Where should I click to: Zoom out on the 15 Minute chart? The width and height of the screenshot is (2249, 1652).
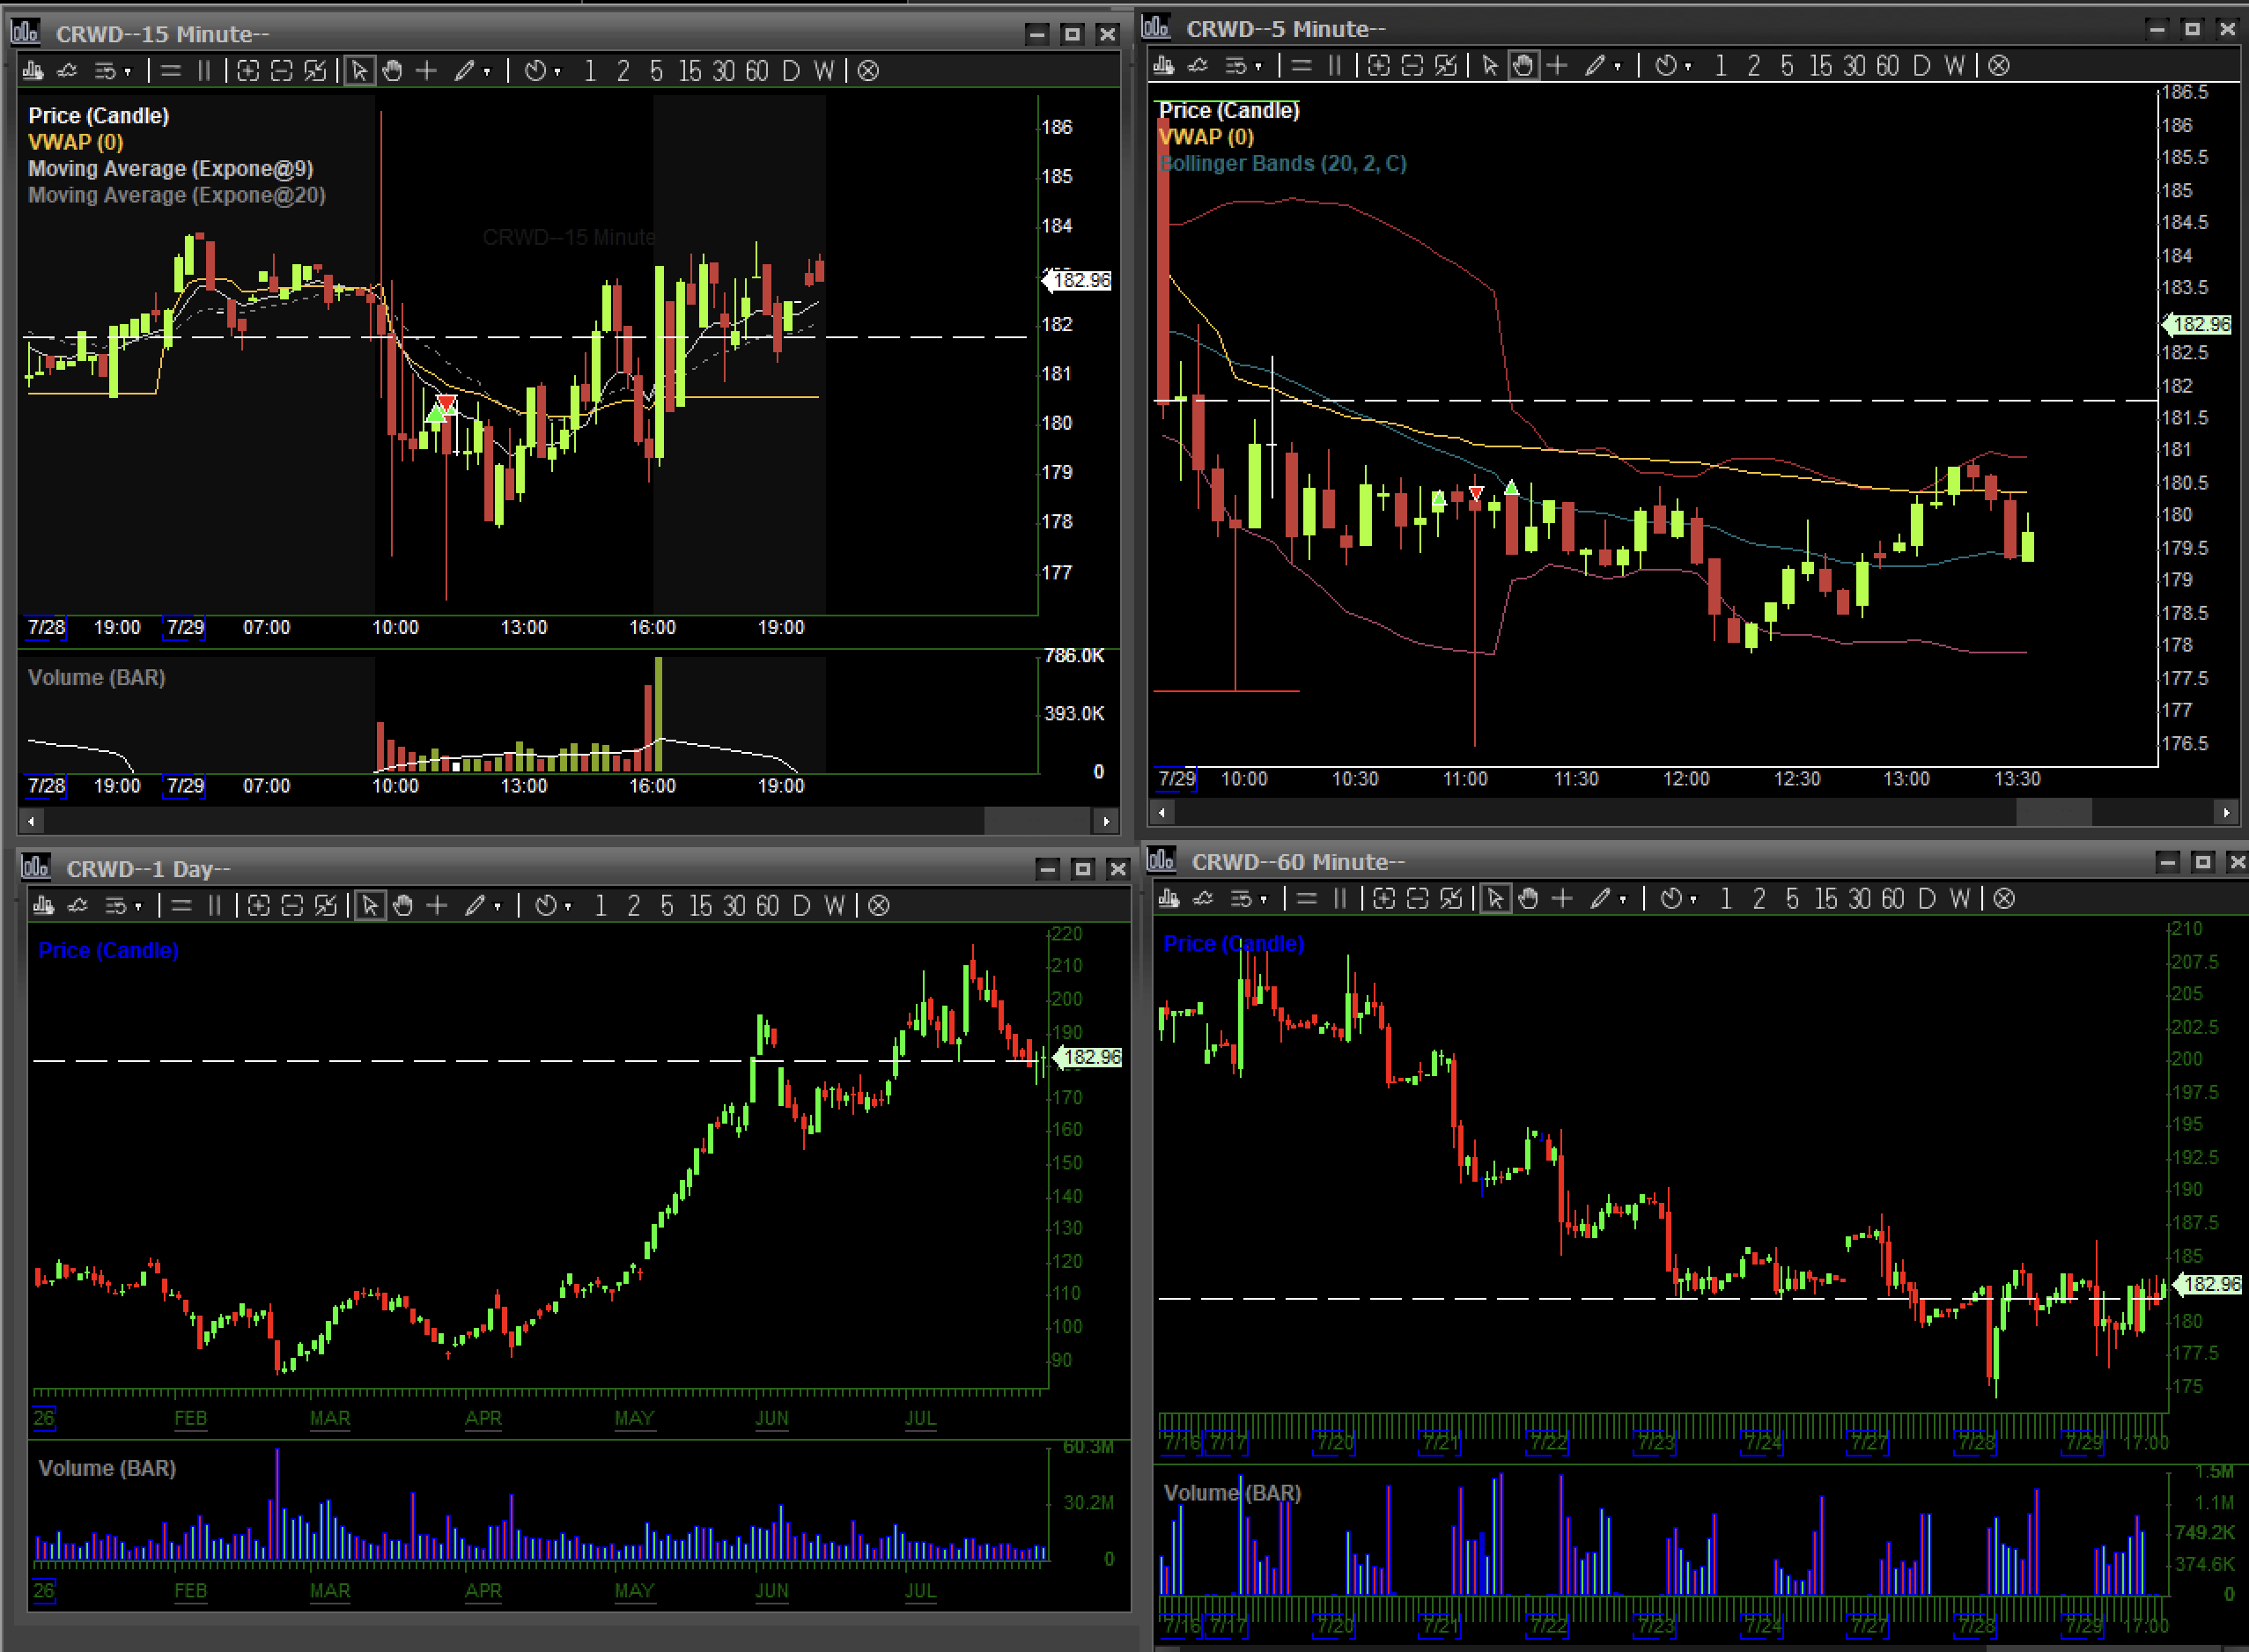(282, 71)
